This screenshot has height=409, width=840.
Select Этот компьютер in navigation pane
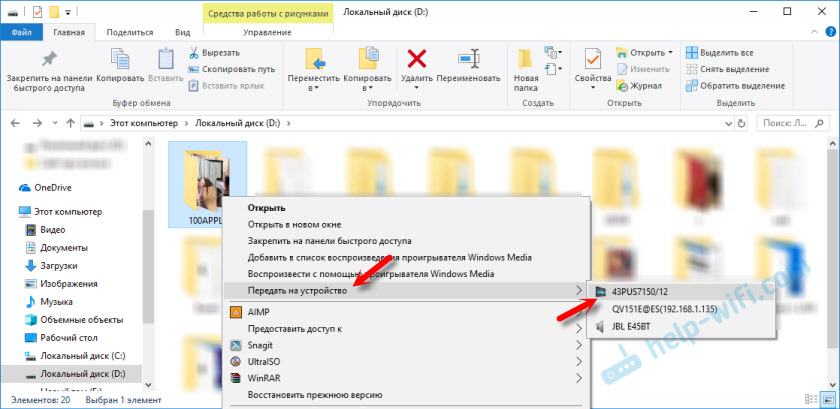tap(60, 212)
